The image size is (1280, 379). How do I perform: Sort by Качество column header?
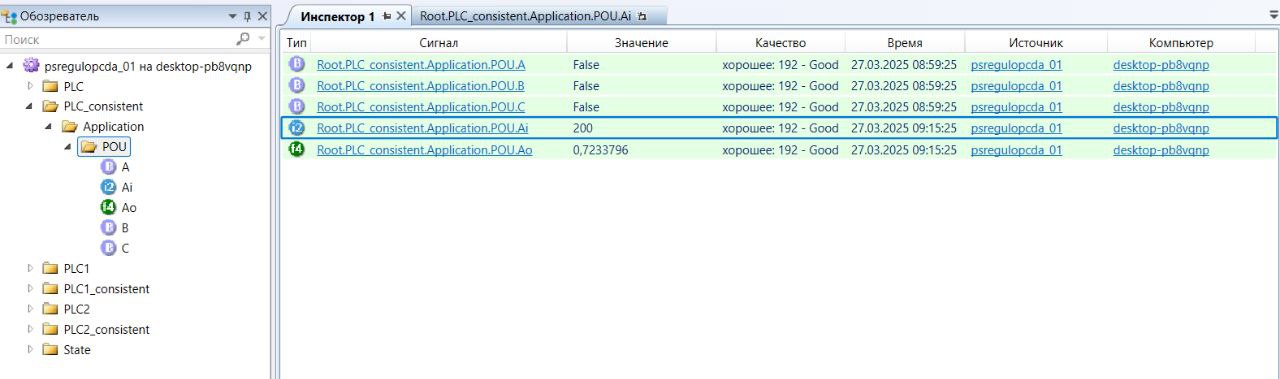(x=780, y=43)
